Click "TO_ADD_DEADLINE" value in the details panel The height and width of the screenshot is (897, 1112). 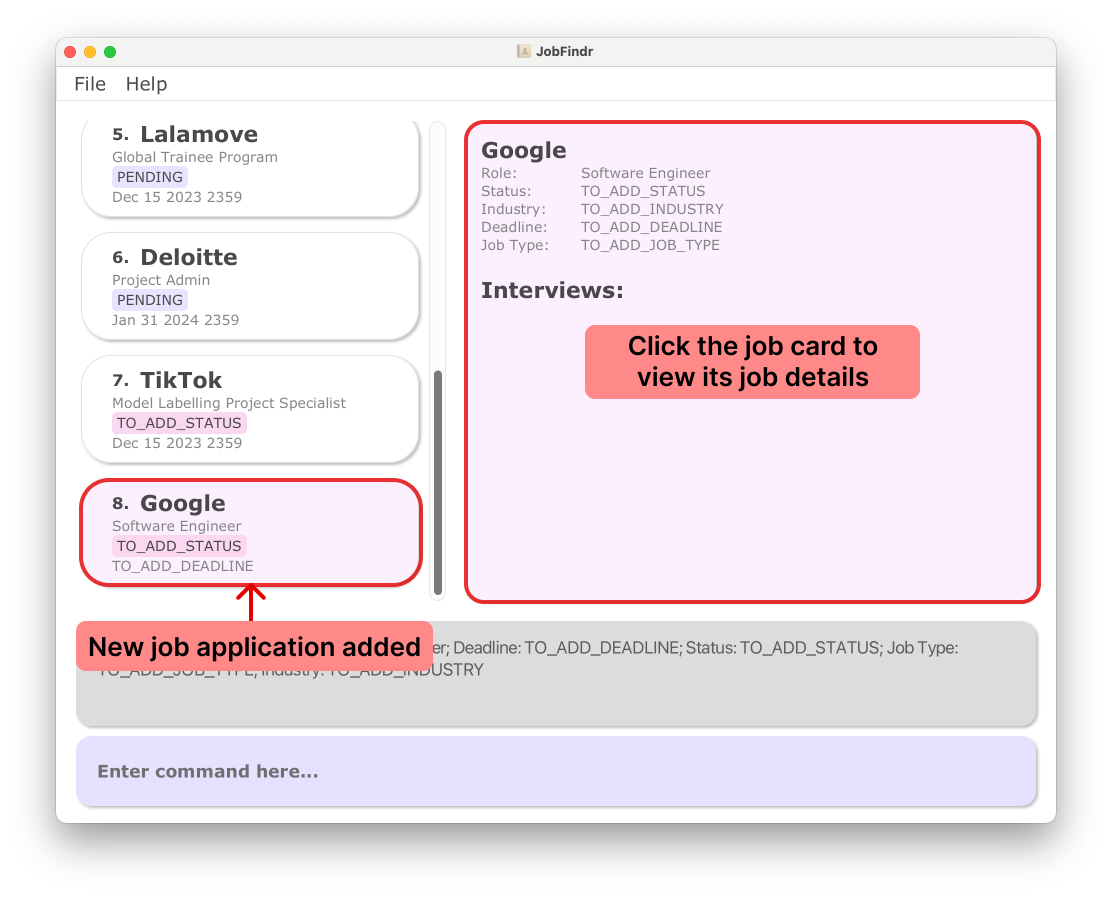tap(651, 227)
